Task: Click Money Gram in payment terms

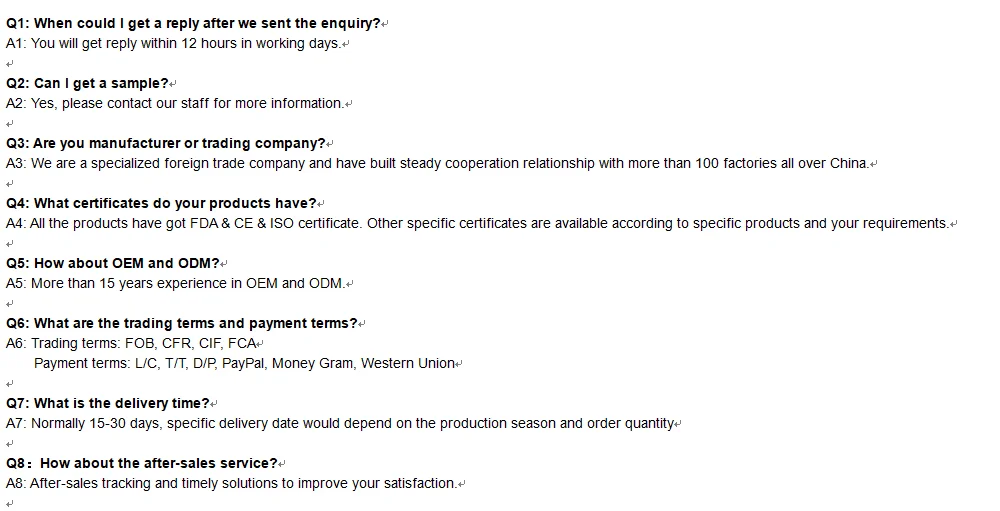Action: pyautogui.click(x=313, y=363)
